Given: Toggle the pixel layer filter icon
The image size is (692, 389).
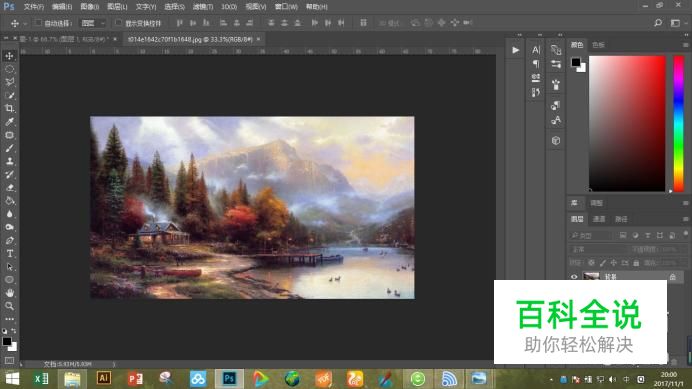Looking at the screenshot, I should [x=623, y=235].
